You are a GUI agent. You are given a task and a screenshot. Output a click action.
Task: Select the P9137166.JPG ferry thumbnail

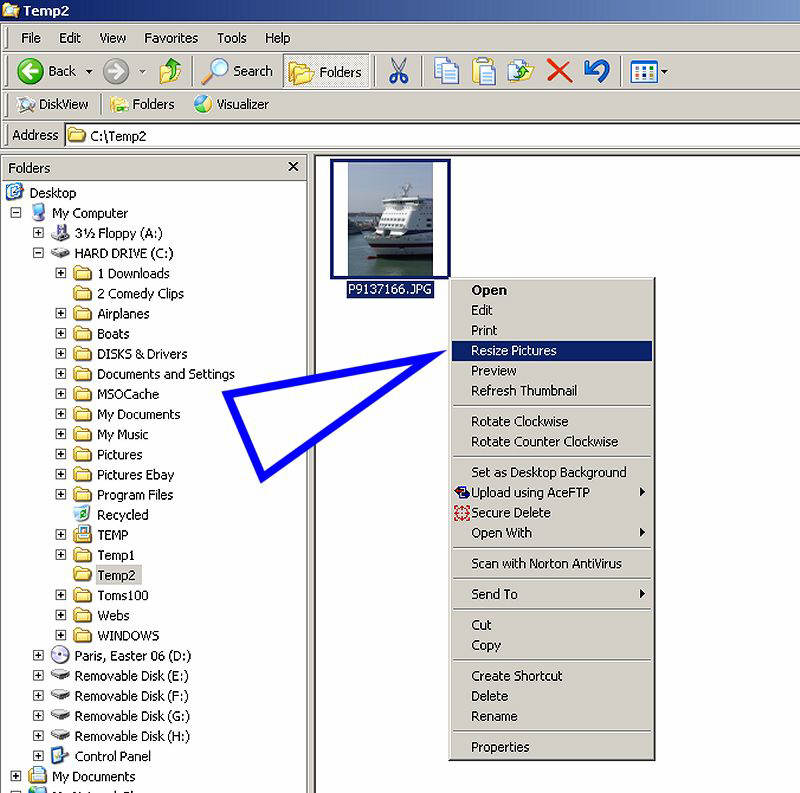pos(390,219)
